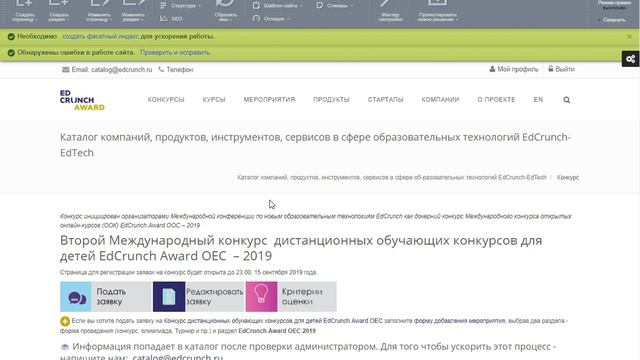Screen dimensions: 640x360
Task: Click the pink lightbulb Критерии оценки icon
Action: [x=262, y=297]
